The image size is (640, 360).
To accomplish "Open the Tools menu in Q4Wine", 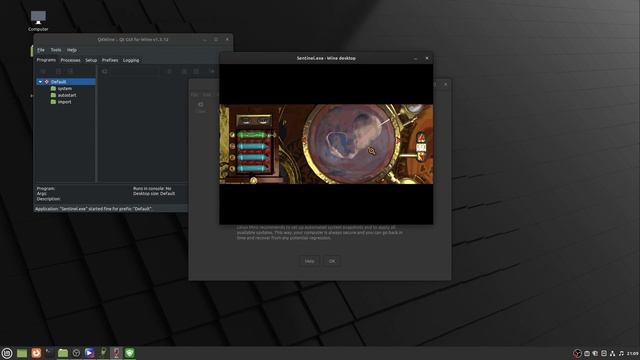I will 56,50.
